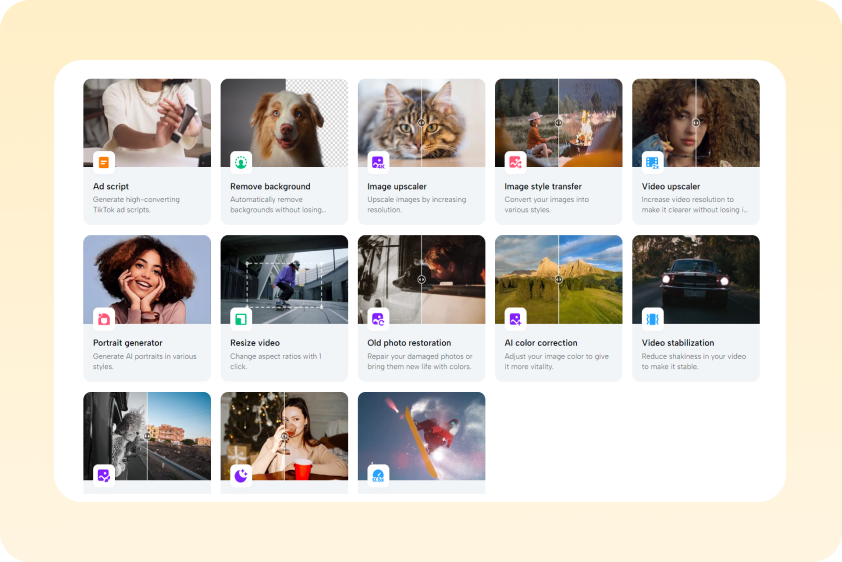Click 'Automatically remove backgrounds without losing...' text
Image resolution: width=842 pixels, height=562 pixels.
278,205
